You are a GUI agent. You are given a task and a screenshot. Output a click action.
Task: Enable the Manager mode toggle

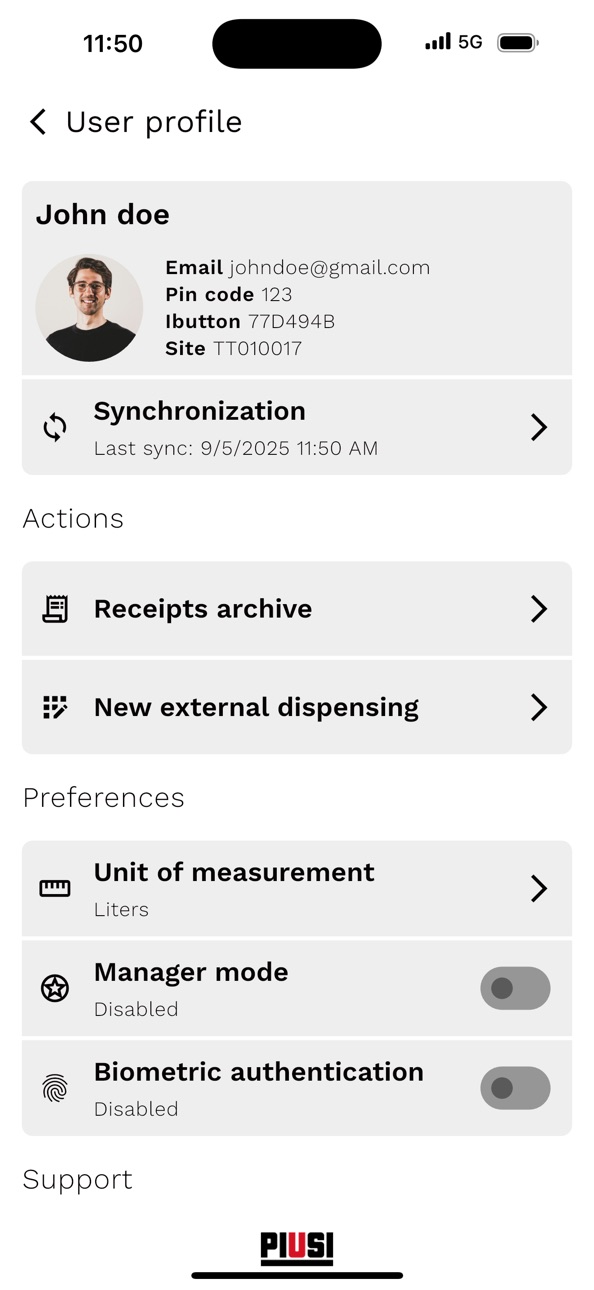[515, 988]
